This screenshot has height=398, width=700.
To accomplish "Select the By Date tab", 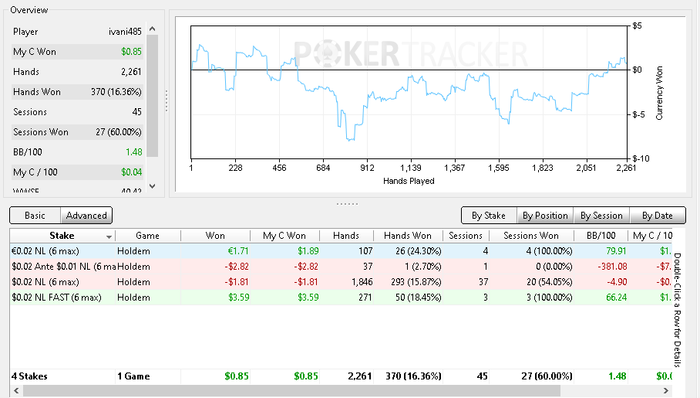I will click(657, 216).
